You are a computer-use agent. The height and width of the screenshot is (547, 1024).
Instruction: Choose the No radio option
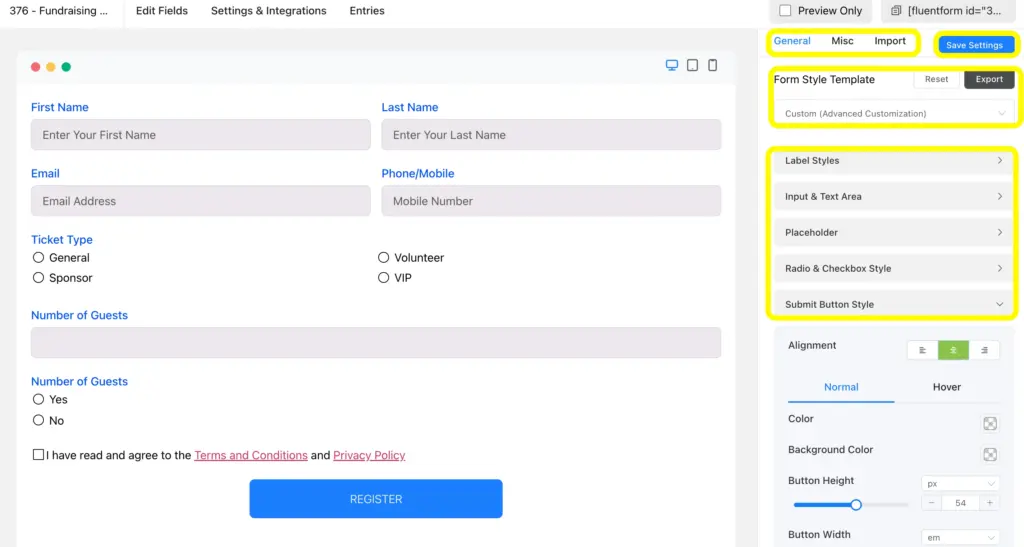click(x=39, y=420)
